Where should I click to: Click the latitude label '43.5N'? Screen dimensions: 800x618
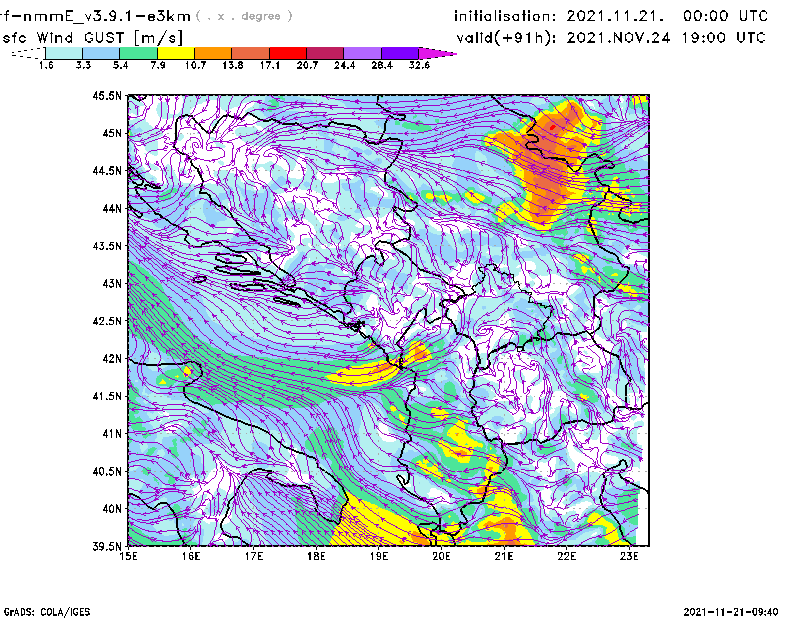[107, 245]
